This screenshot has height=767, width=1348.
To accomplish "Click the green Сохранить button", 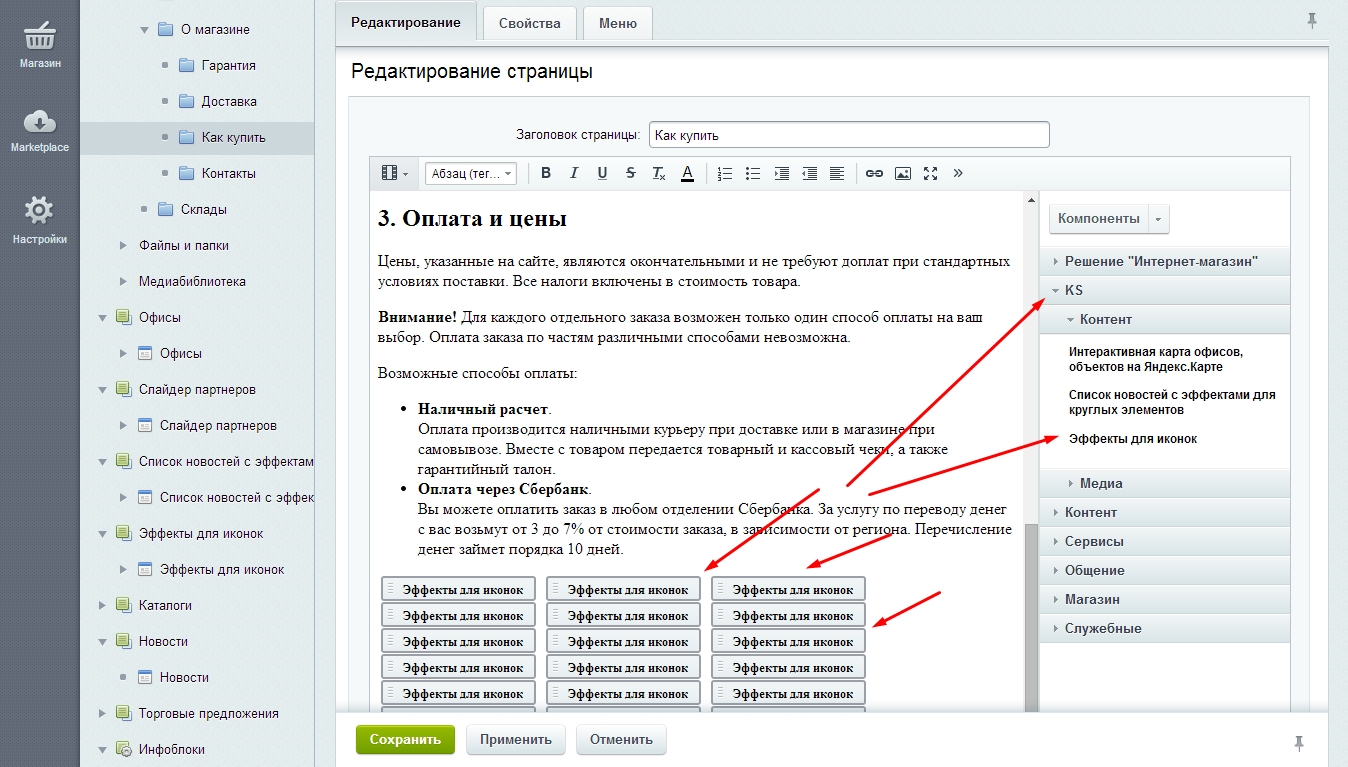I will pyautogui.click(x=405, y=740).
